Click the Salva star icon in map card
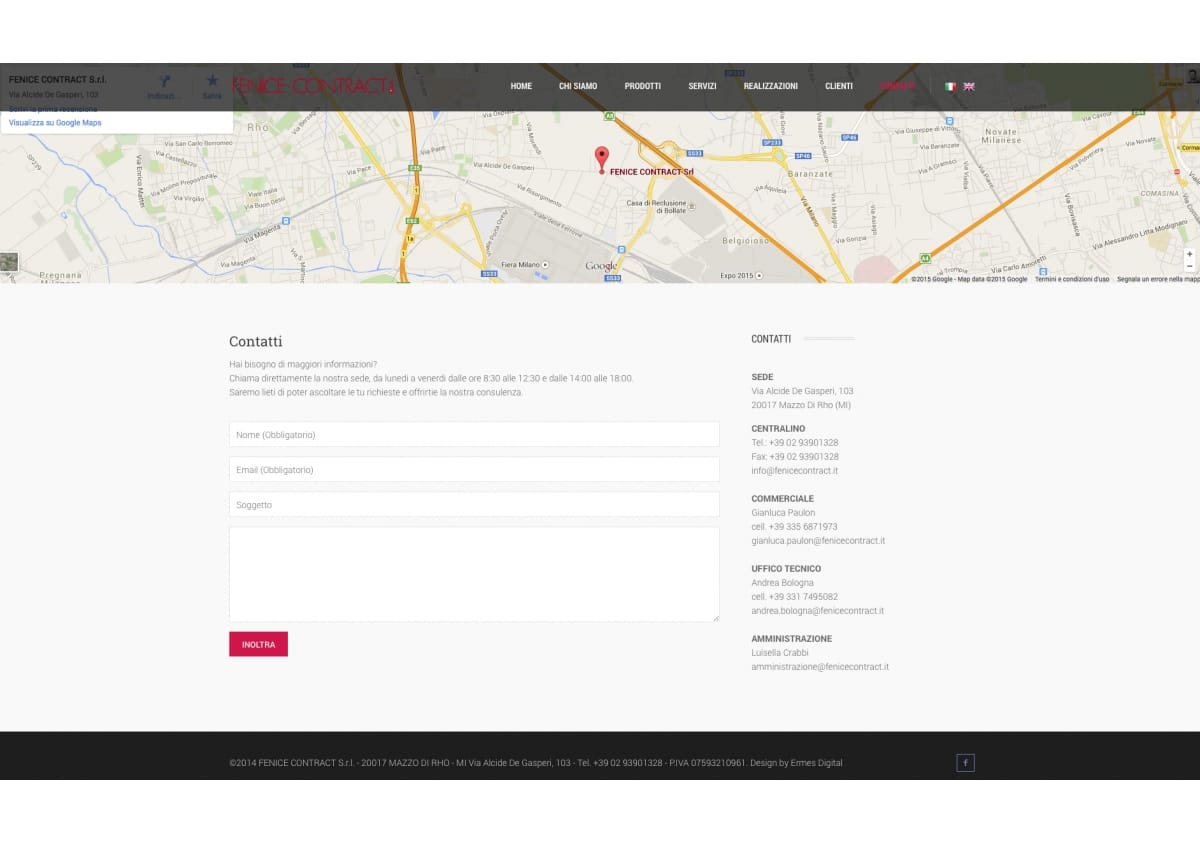 coord(212,80)
